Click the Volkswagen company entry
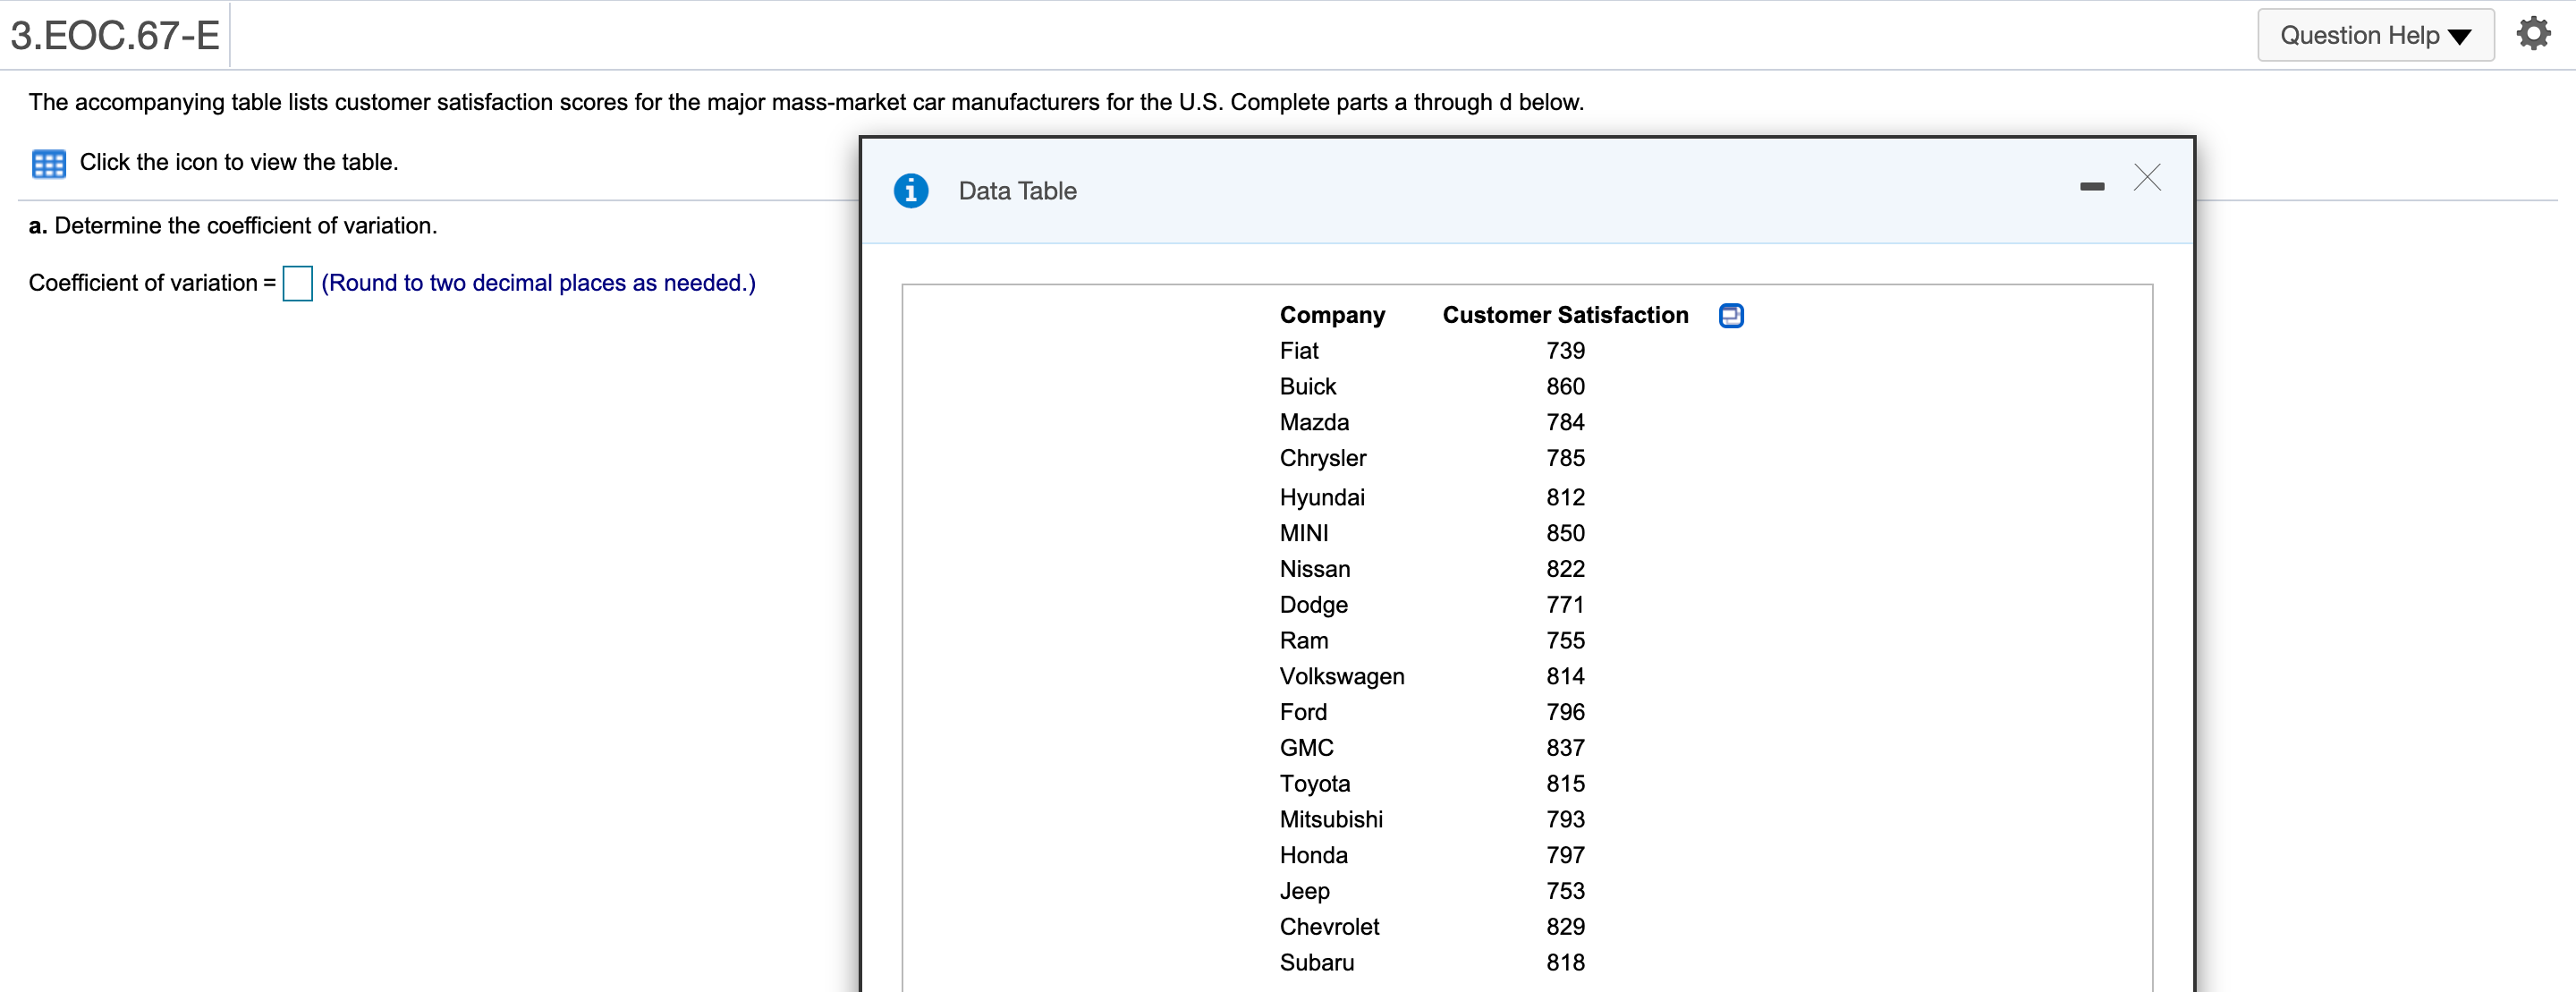The width and height of the screenshot is (2576, 992). pyautogui.click(x=1341, y=677)
